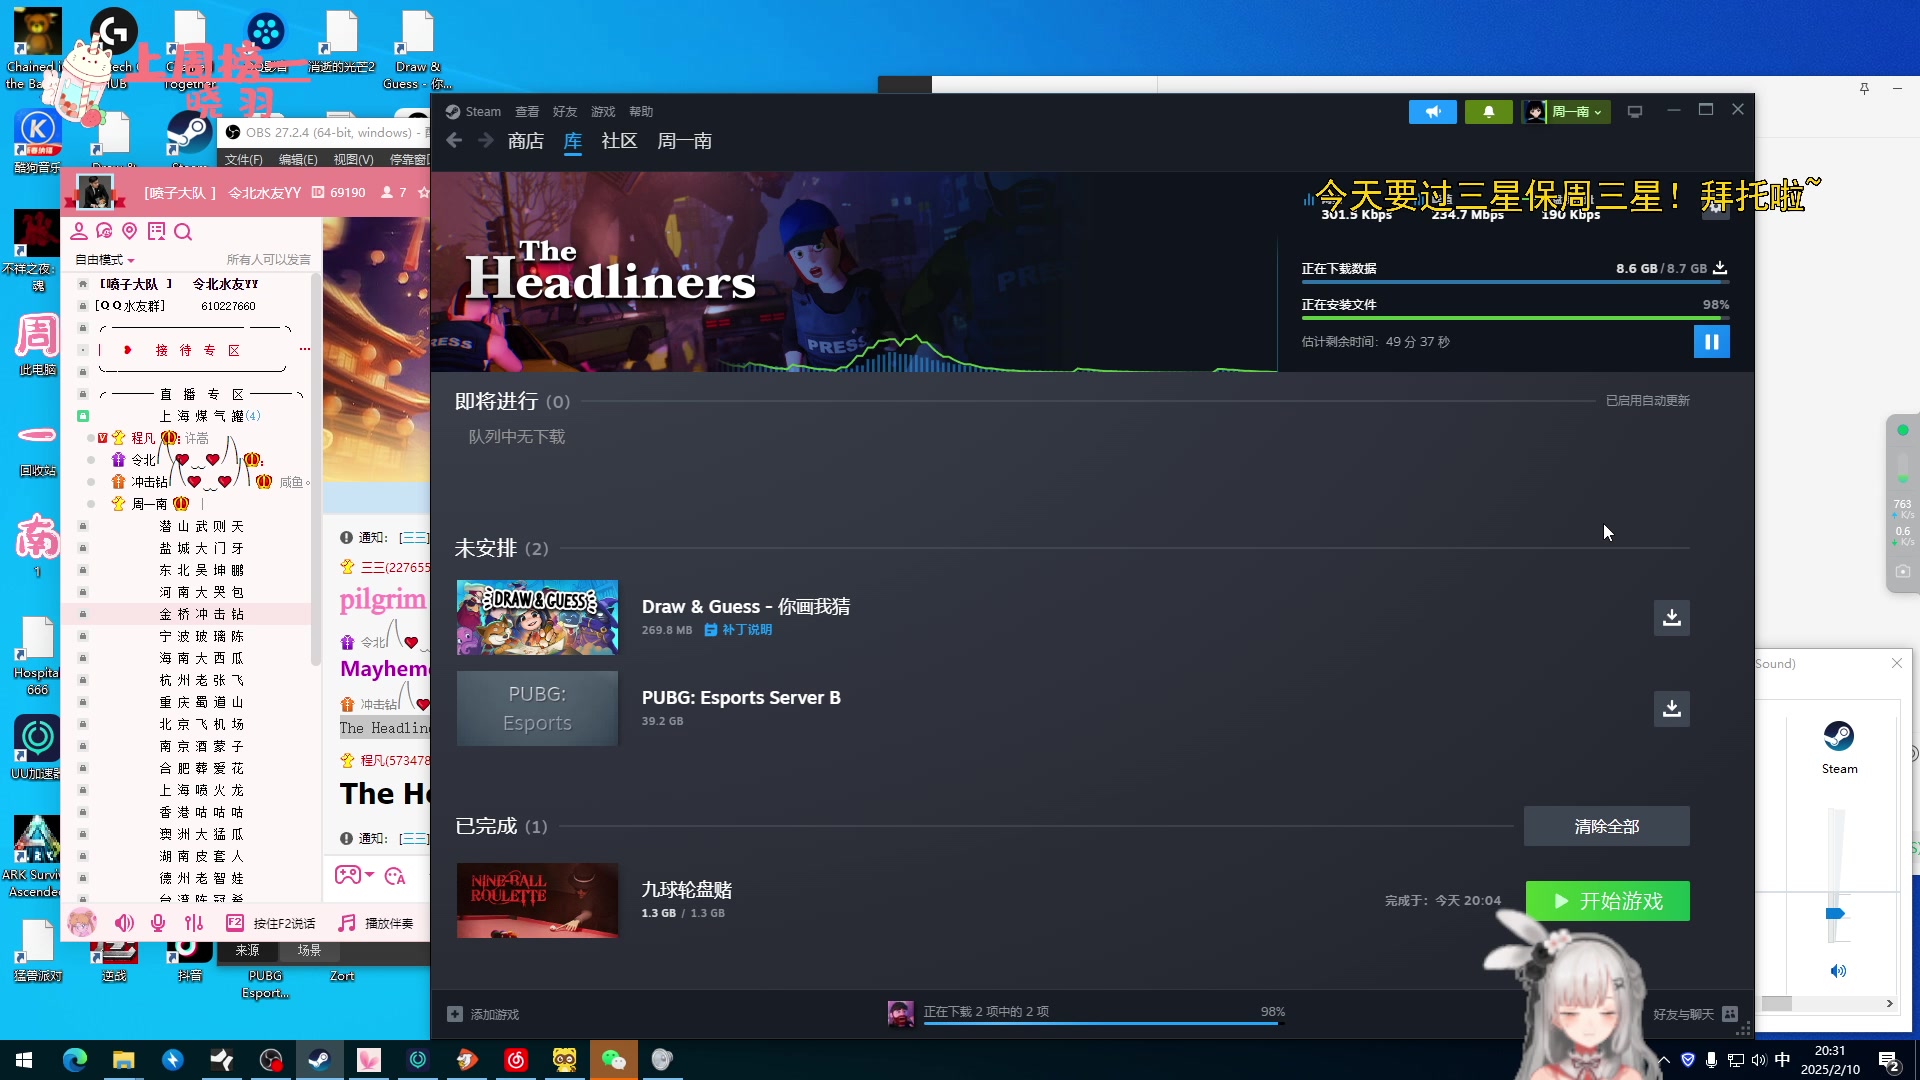The height and width of the screenshot is (1080, 1920).
Task: Download Draw & Guess with its download icon
Action: click(x=1671, y=618)
